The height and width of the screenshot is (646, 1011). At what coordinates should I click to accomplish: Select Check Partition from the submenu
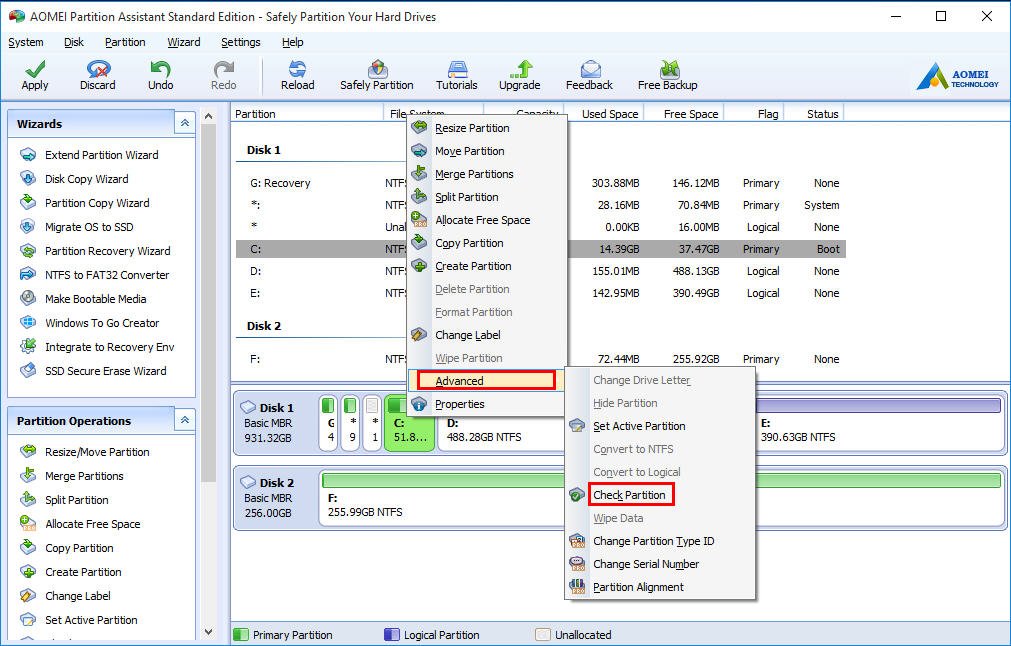[631, 494]
